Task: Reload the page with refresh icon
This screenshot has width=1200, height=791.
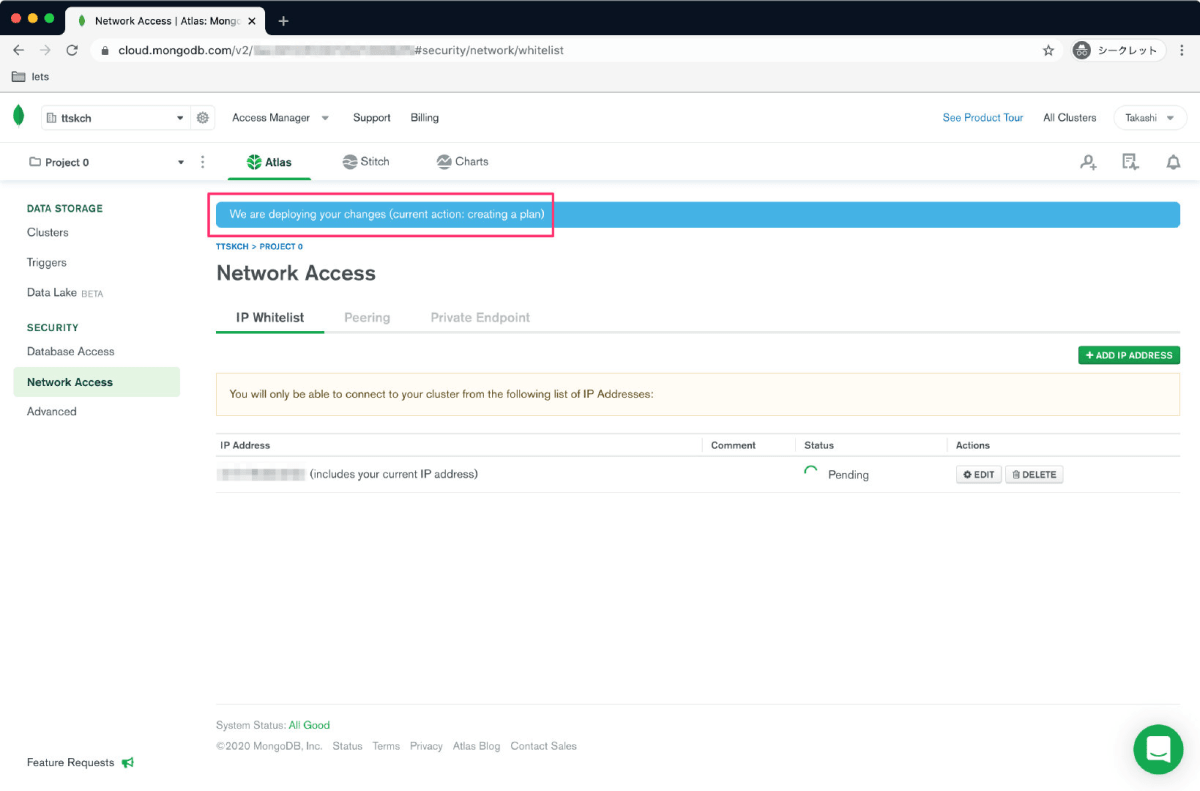Action: point(72,50)
